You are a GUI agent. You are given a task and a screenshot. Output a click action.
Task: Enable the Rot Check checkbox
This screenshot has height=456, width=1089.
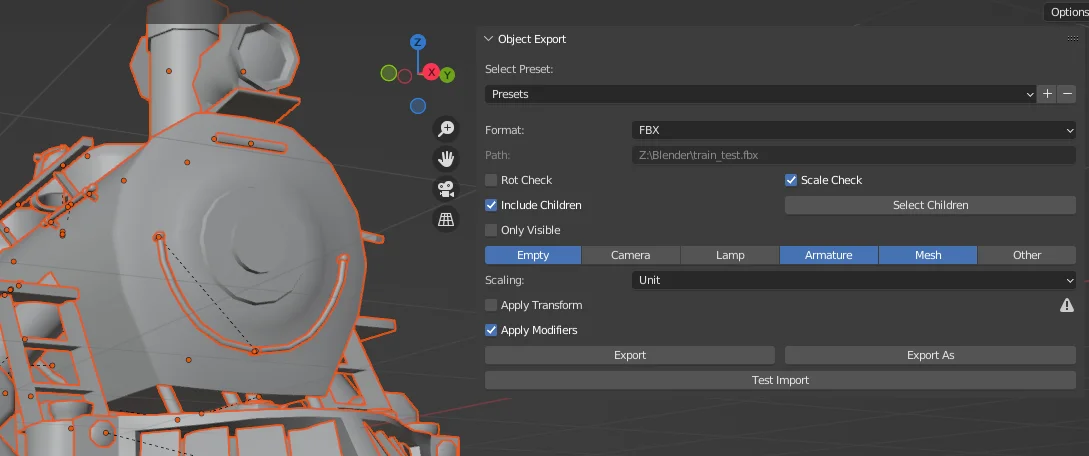click(x=491, y=180)
